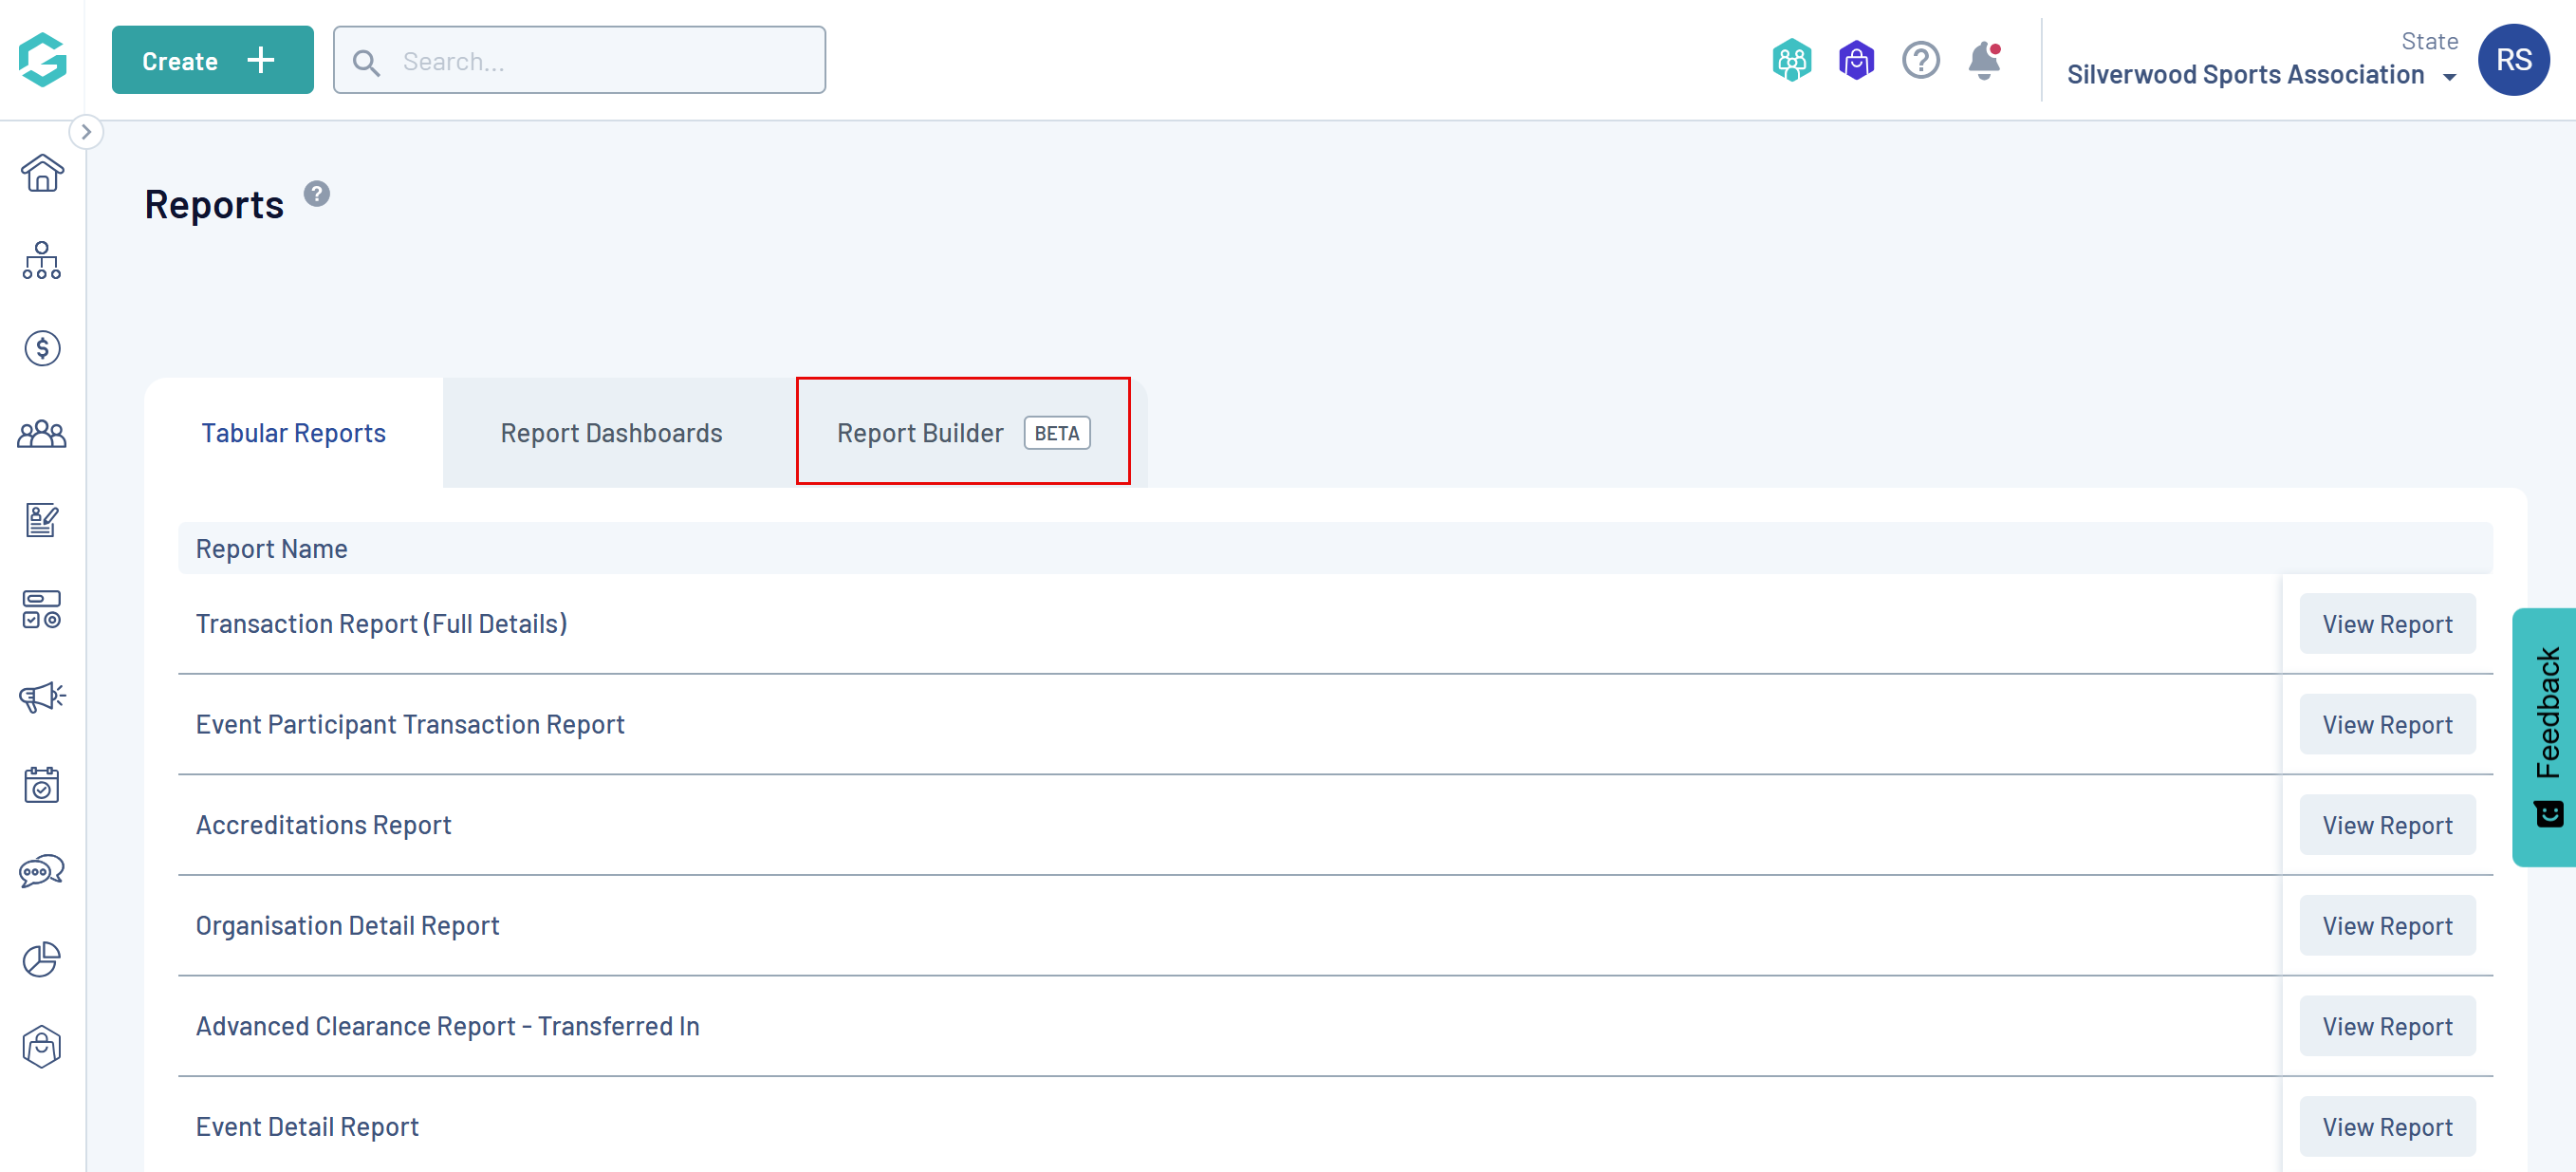The height and width of the screenshot is (1172, 2576).
Task: Open the RS user avatar menu
Action: click(x=2512, y=60)
